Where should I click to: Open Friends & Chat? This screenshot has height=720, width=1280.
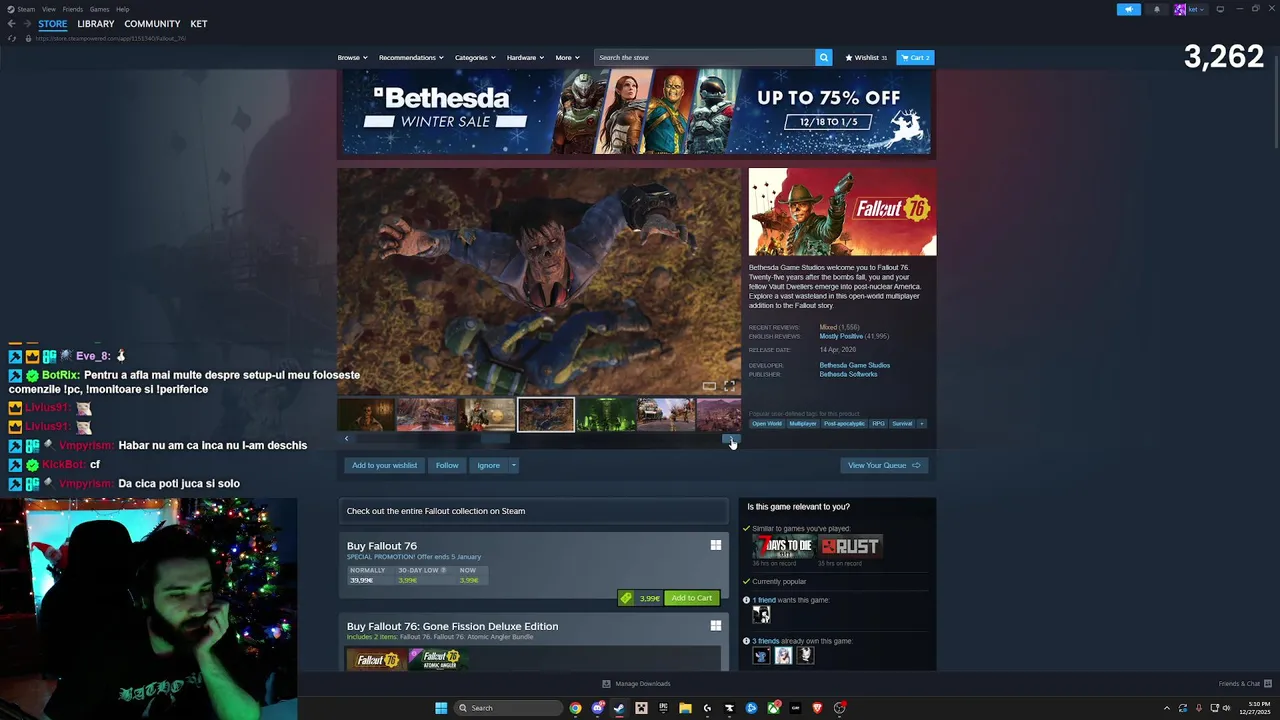[1244, 684]
